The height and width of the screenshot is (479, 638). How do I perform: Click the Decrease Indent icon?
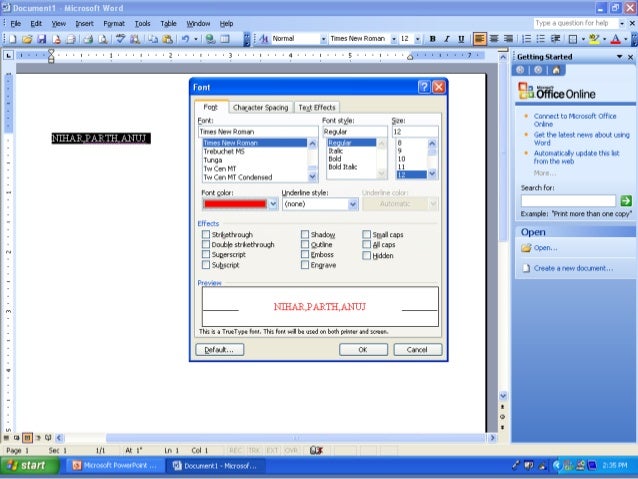555,39
